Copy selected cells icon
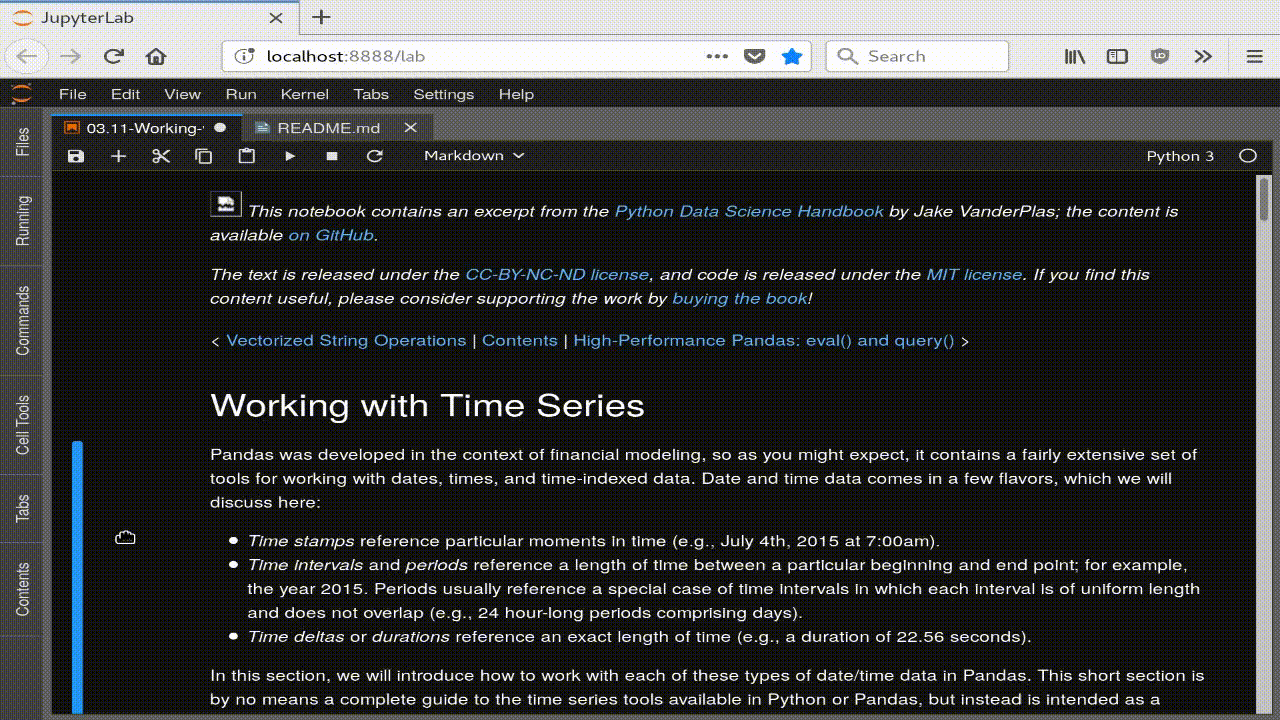This screenshot has height=720, width=1280. [x=204, y=156]
